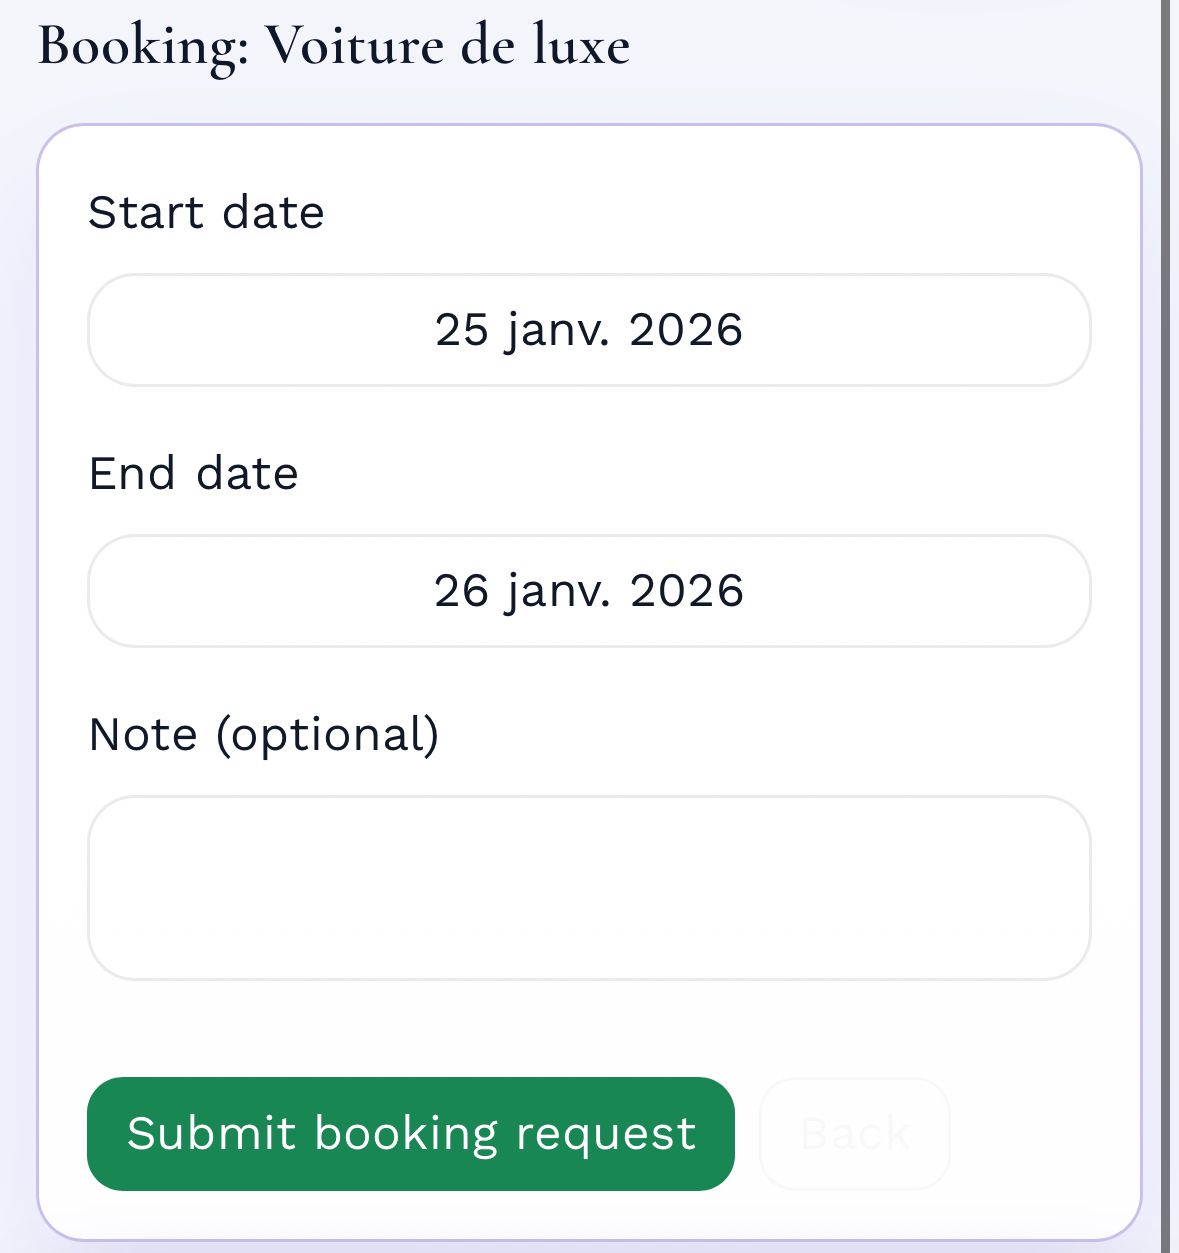
Task: Submit the Voiture de luxe booking
Action: click(x=411, y=1133)
